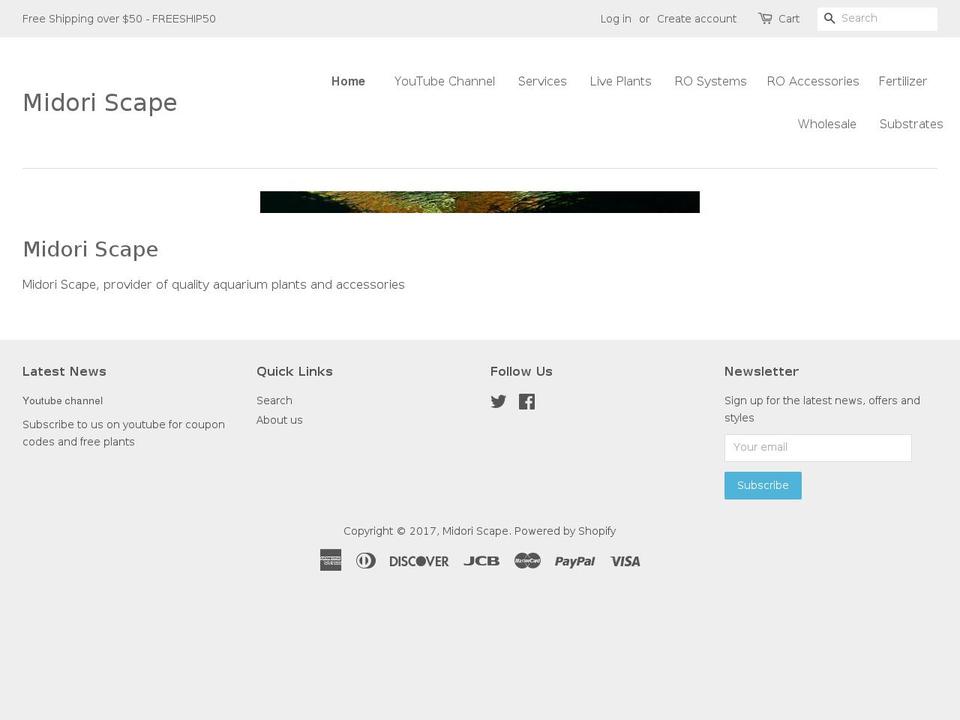Image resolution: width=960 pixels, height=720 pixels.
Task: Click the 'Subscribe to us on youtube' text
Action: pos(124,433)
